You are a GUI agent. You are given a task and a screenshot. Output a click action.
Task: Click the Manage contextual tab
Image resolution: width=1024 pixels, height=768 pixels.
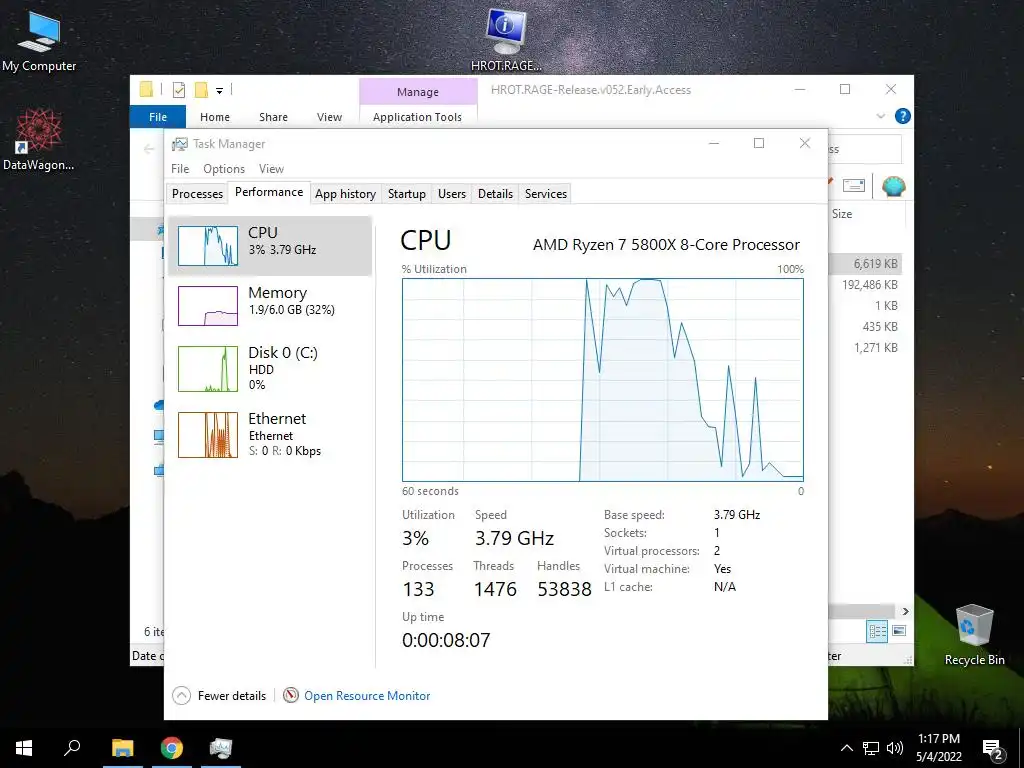point(418,92)
